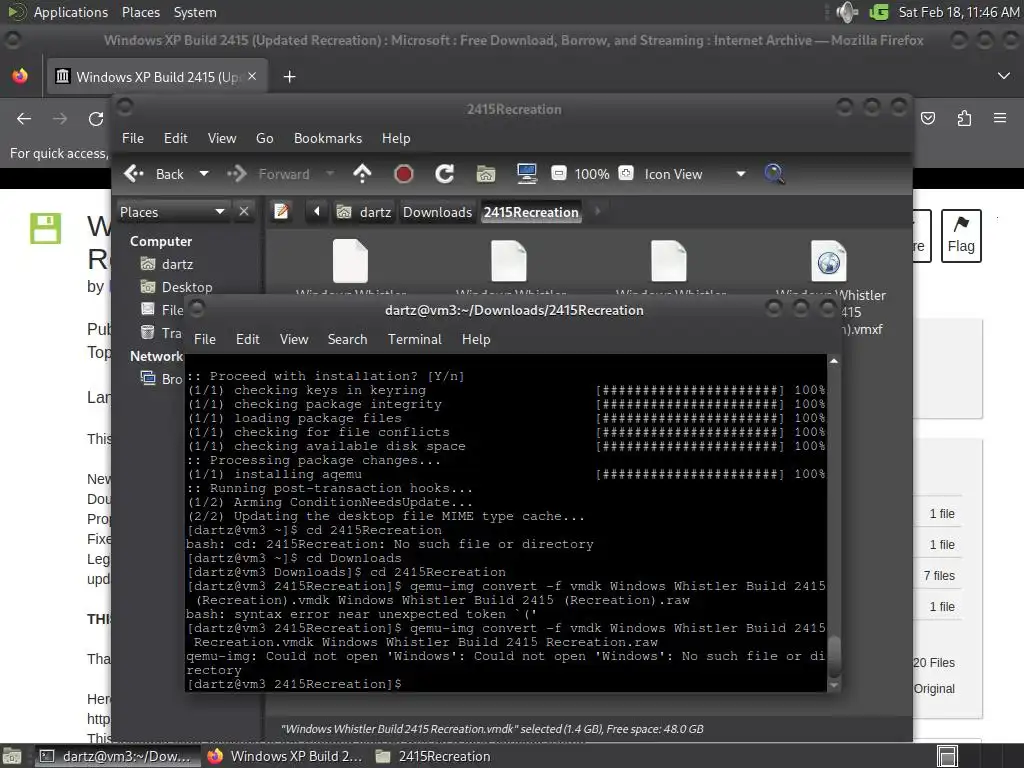Click the Firefox list all tabs chevron

point(1004,76)
